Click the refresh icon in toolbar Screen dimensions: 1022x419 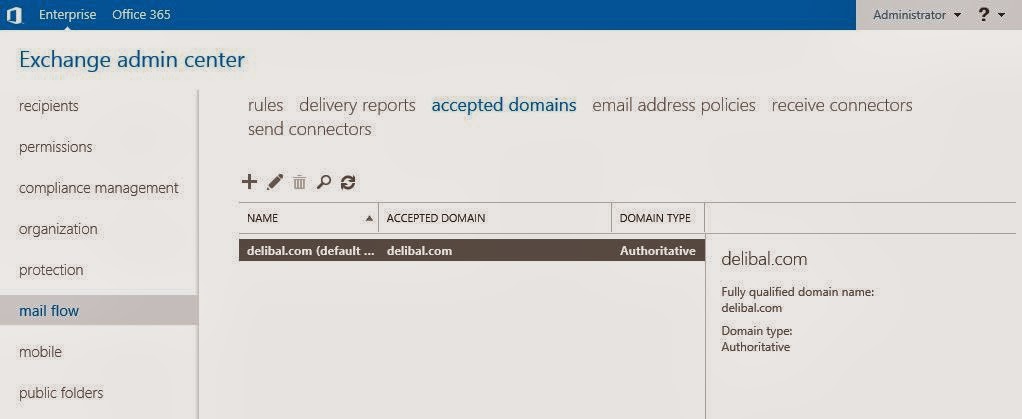click(348, 182)
